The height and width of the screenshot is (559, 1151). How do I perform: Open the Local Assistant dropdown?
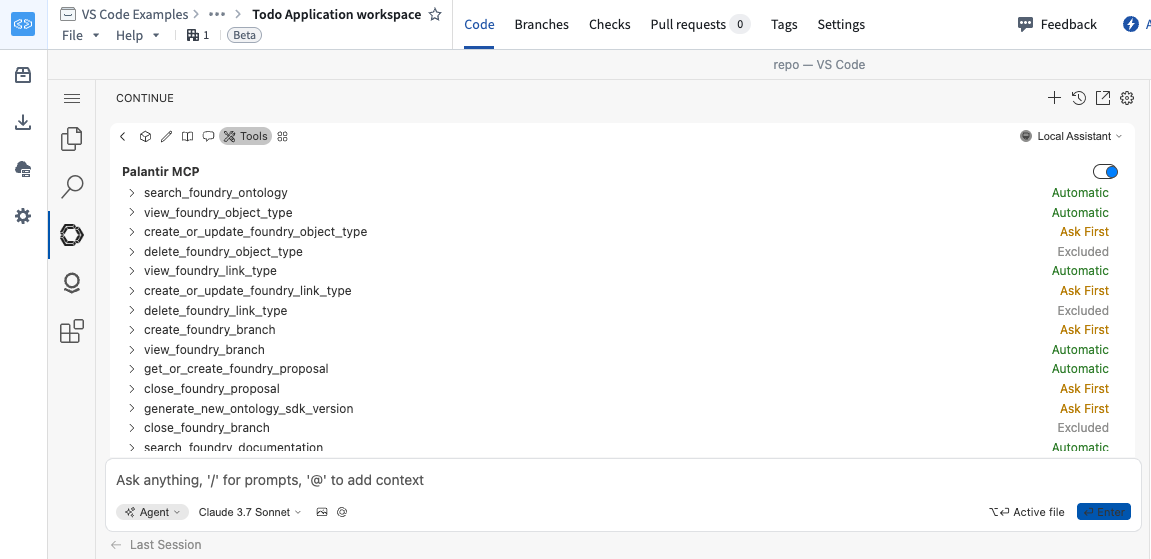point(1072,136)
